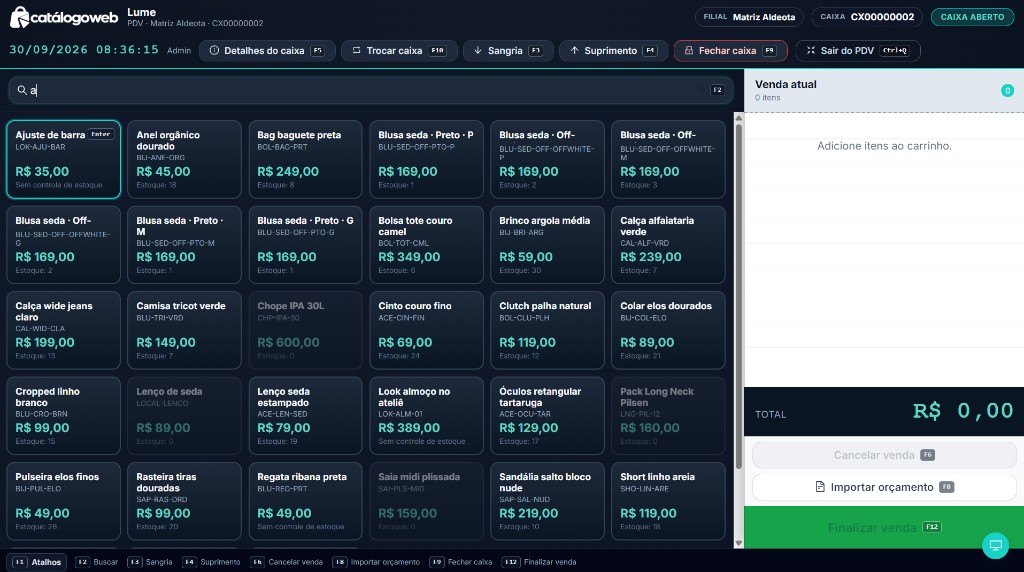Select Blusa seda Preto P card
The image size is (1024, 572).
426,159
